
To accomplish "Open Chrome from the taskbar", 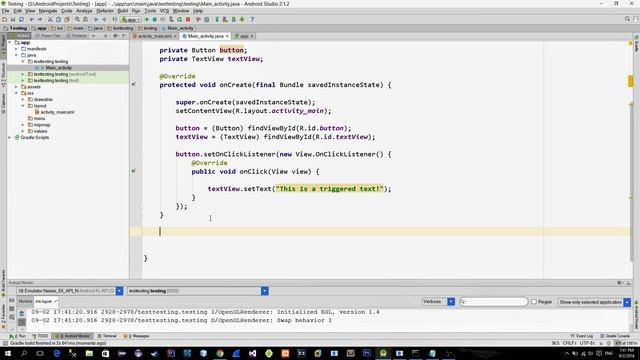I will pyautogui.click(x=220, y=353).
